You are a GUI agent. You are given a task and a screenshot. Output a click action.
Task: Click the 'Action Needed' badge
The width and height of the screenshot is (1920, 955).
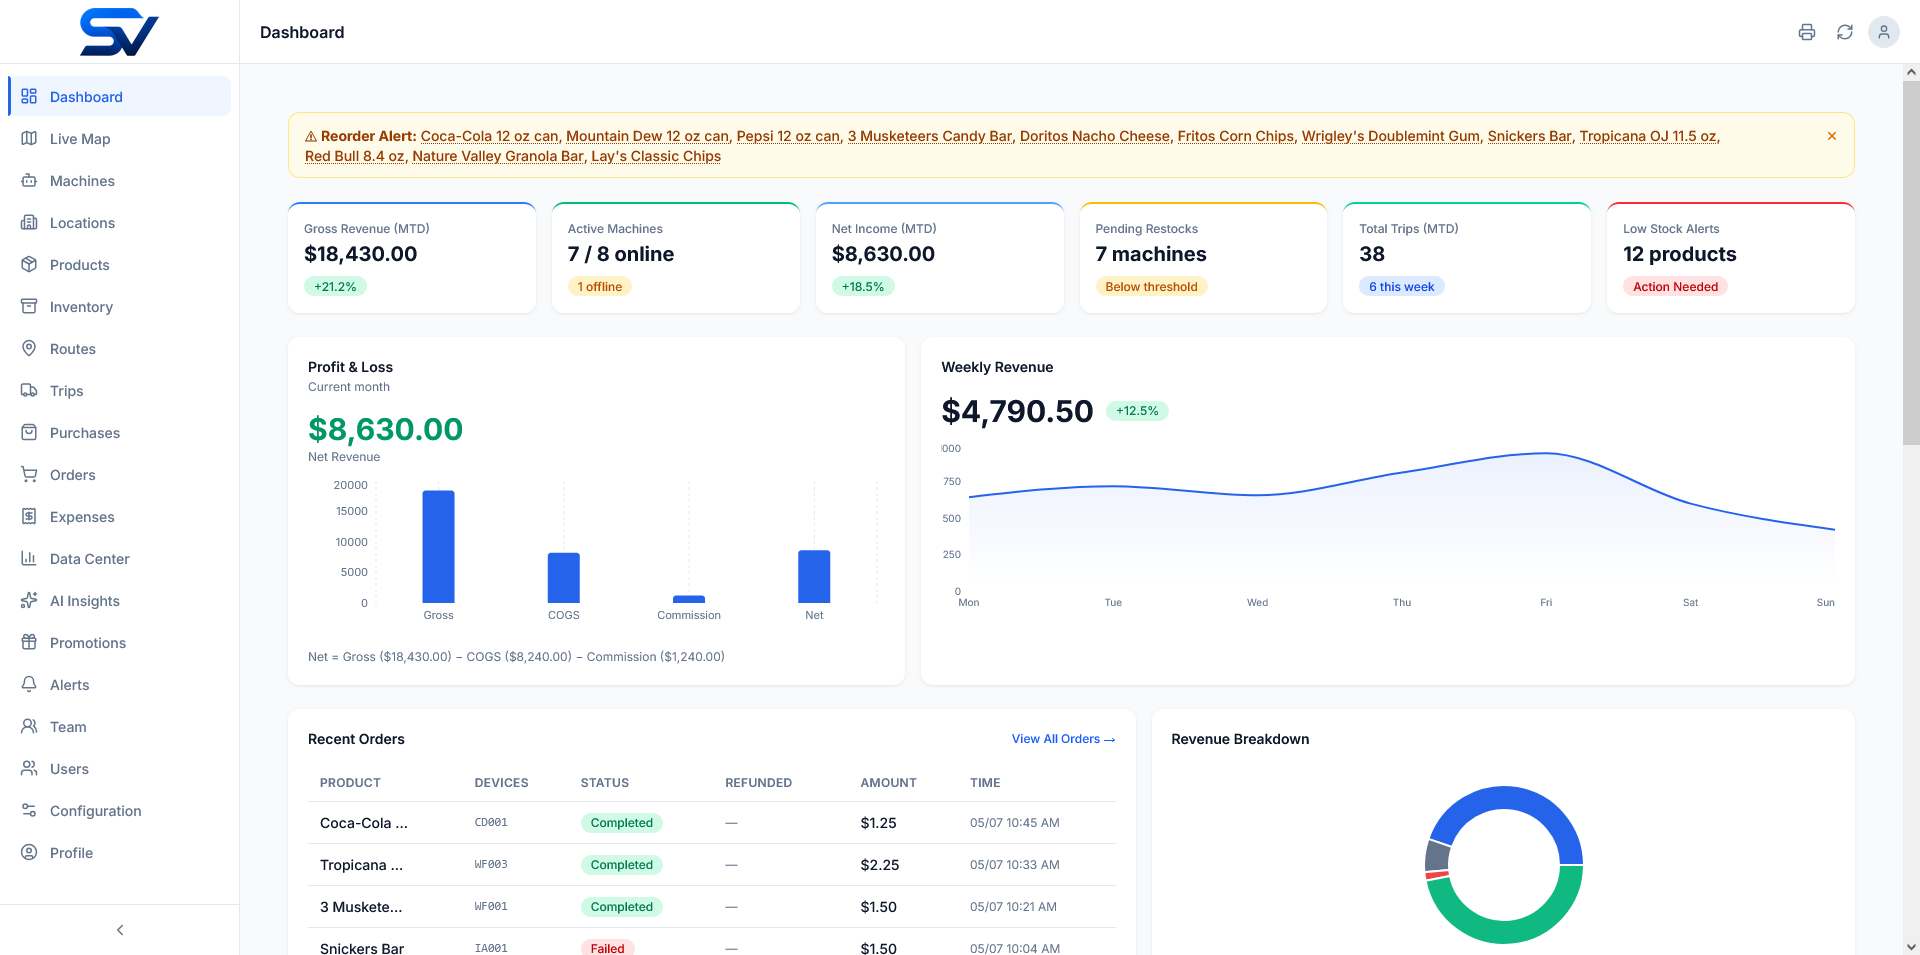coord(1675,287)
